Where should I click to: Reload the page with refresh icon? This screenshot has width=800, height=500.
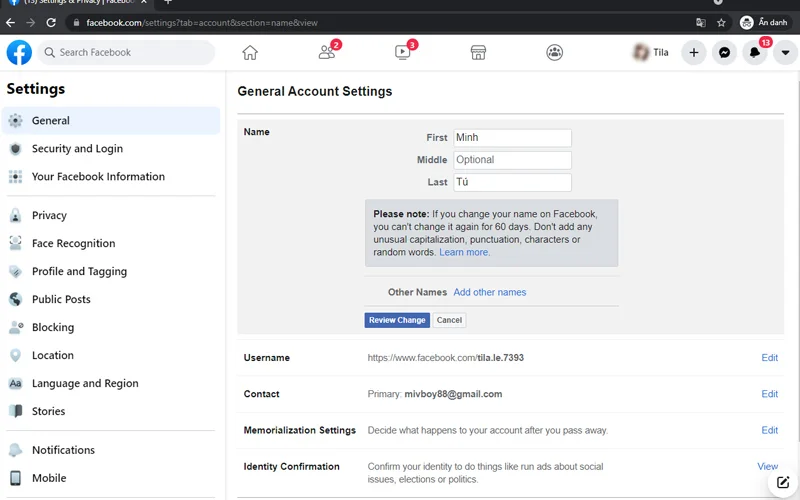coord(51,22)
